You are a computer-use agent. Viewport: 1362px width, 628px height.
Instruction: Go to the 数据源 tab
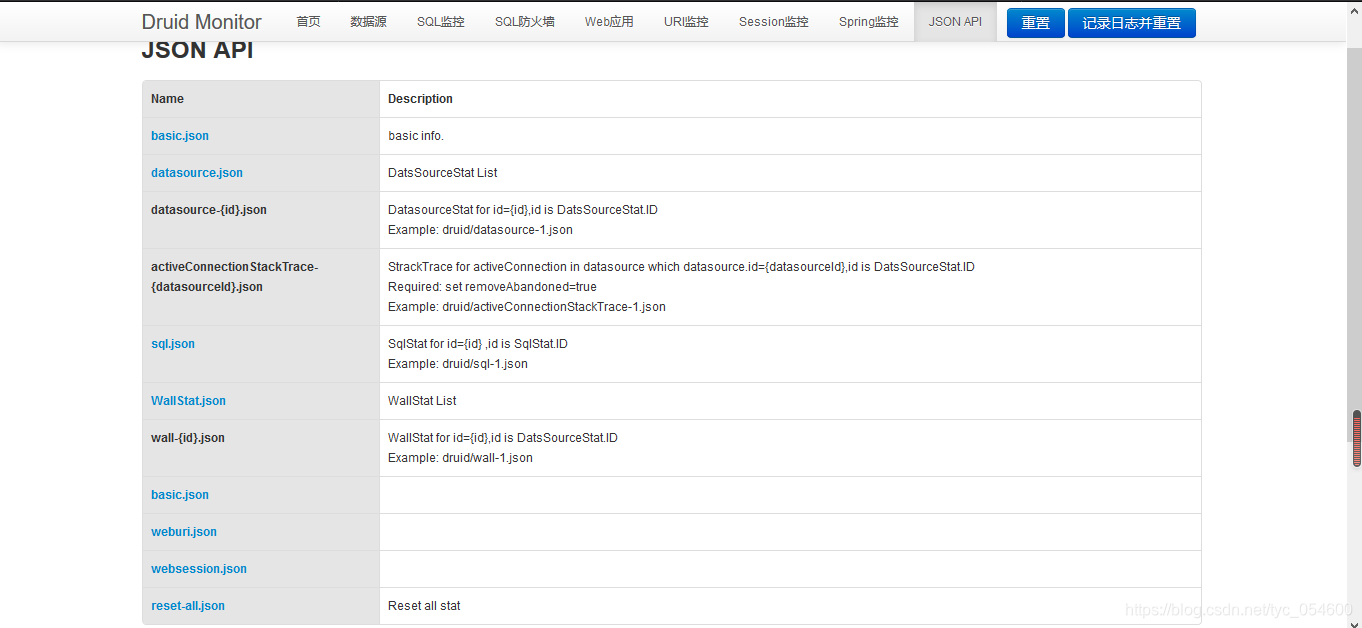(x=368, y=22)
